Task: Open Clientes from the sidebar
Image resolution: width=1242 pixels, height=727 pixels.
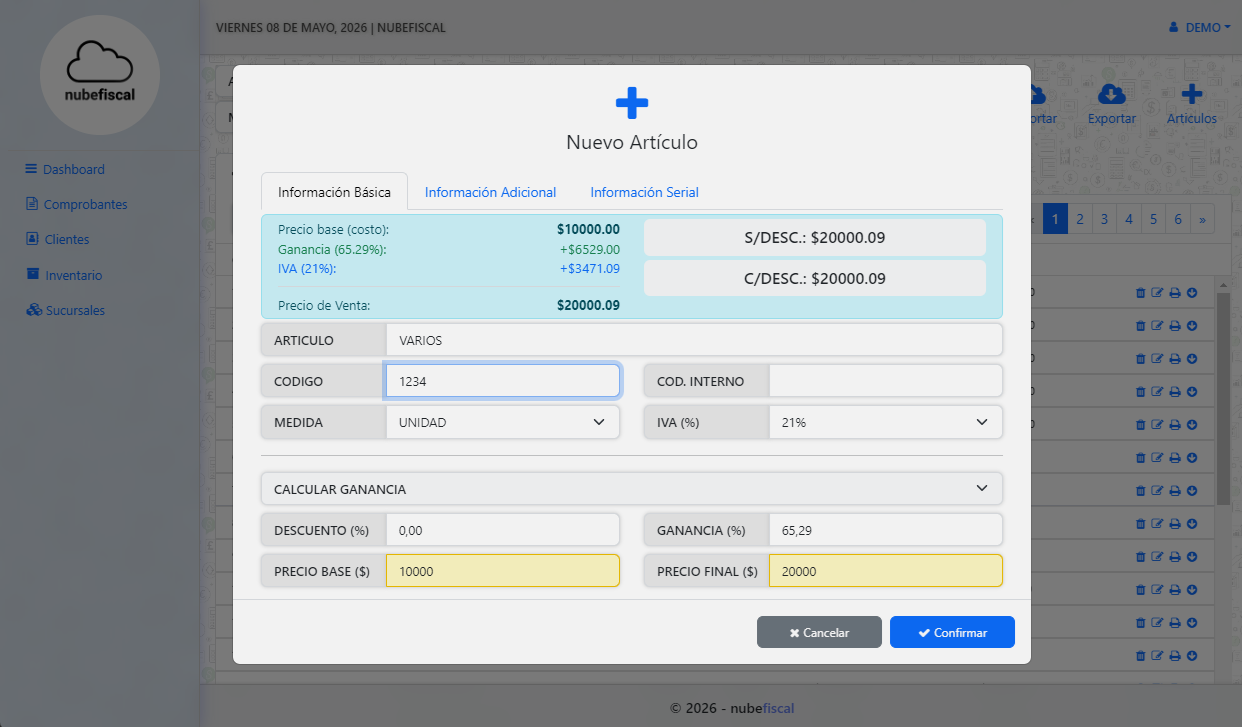Action: pyautogui.click(x=57, y=239)
